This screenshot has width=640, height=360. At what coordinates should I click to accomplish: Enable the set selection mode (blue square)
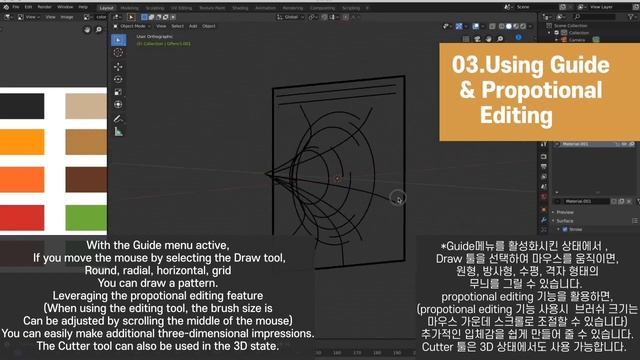point(144,17)
